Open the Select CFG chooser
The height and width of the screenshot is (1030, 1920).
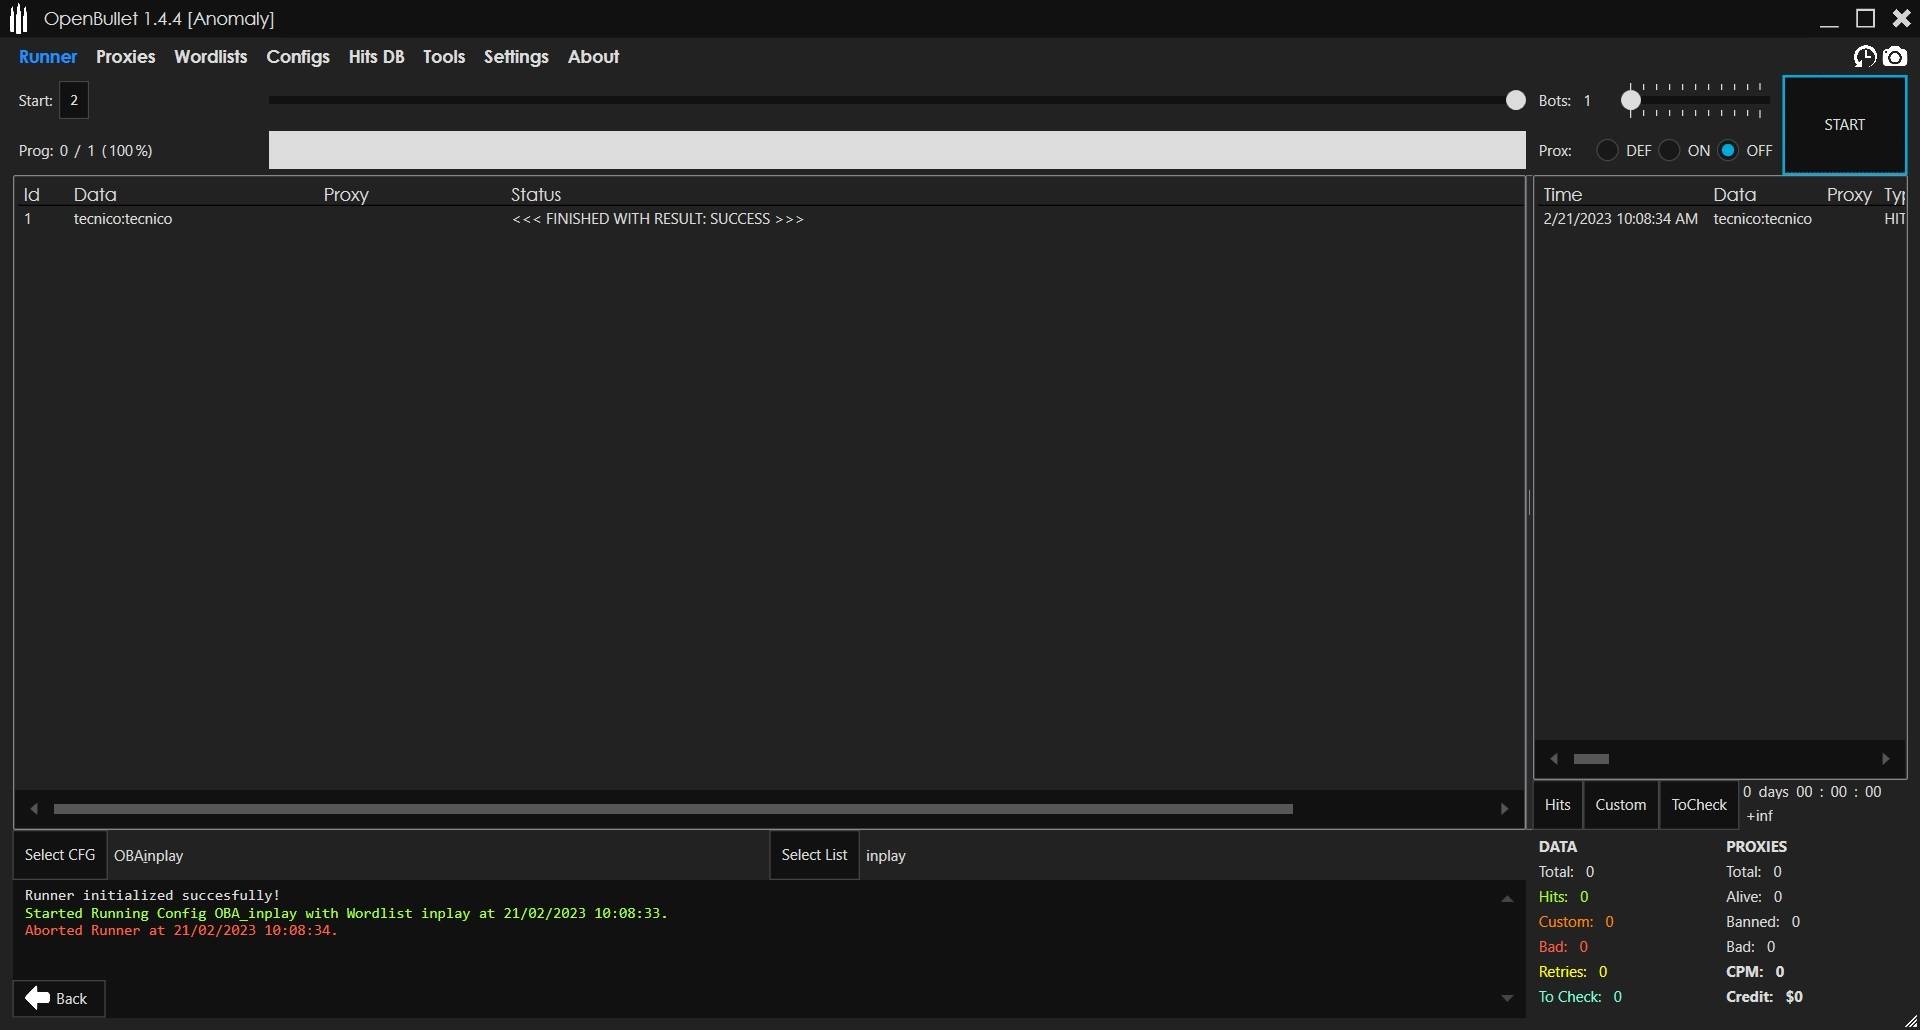pyautogui.click(x=60, y=855)
